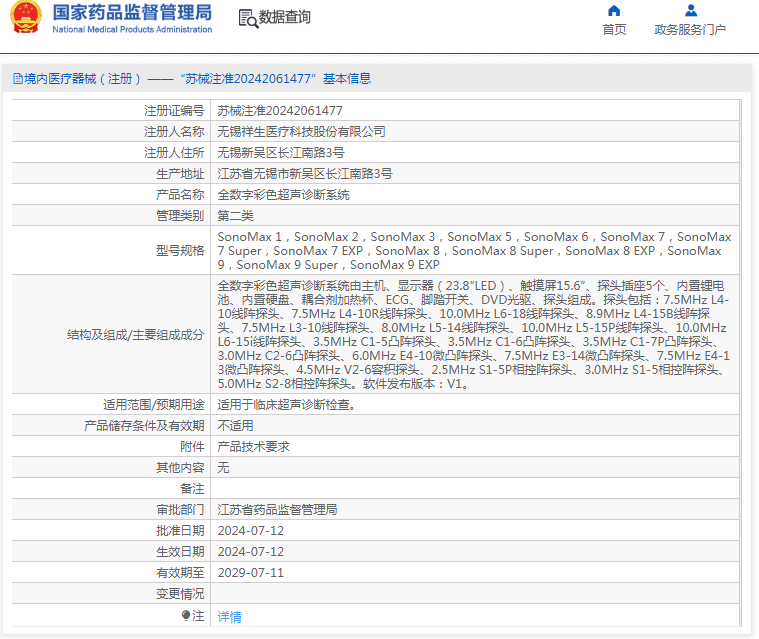
Task: Click production address 江苏省无锡市新吴区长江南路3号
Action: click(305, 174)
